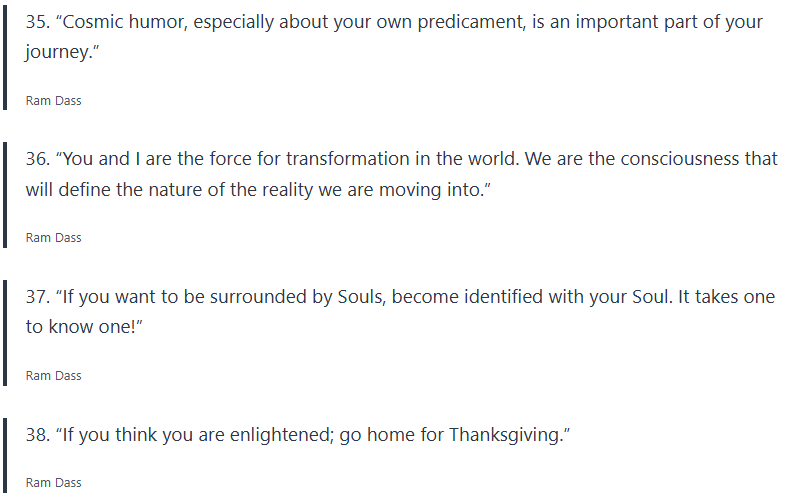809x500 pixels.
Task: Click the Ram Dass attribution under quote 36
Action: click(x=53, y=238)
